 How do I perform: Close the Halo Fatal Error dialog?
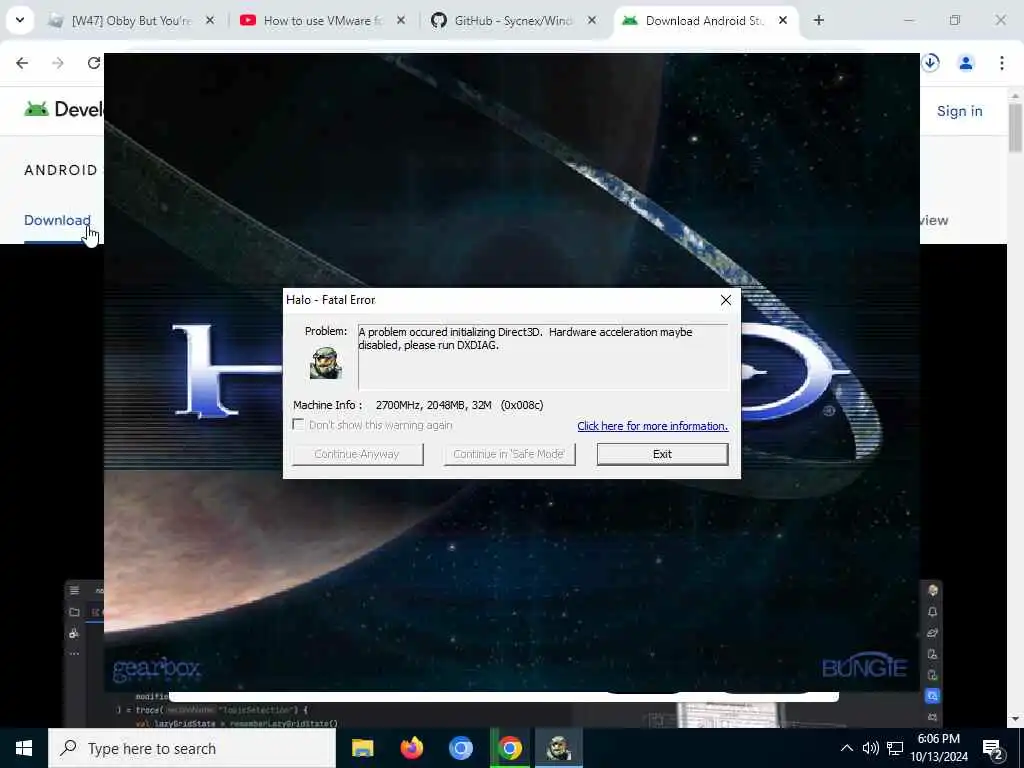point(726,300)
